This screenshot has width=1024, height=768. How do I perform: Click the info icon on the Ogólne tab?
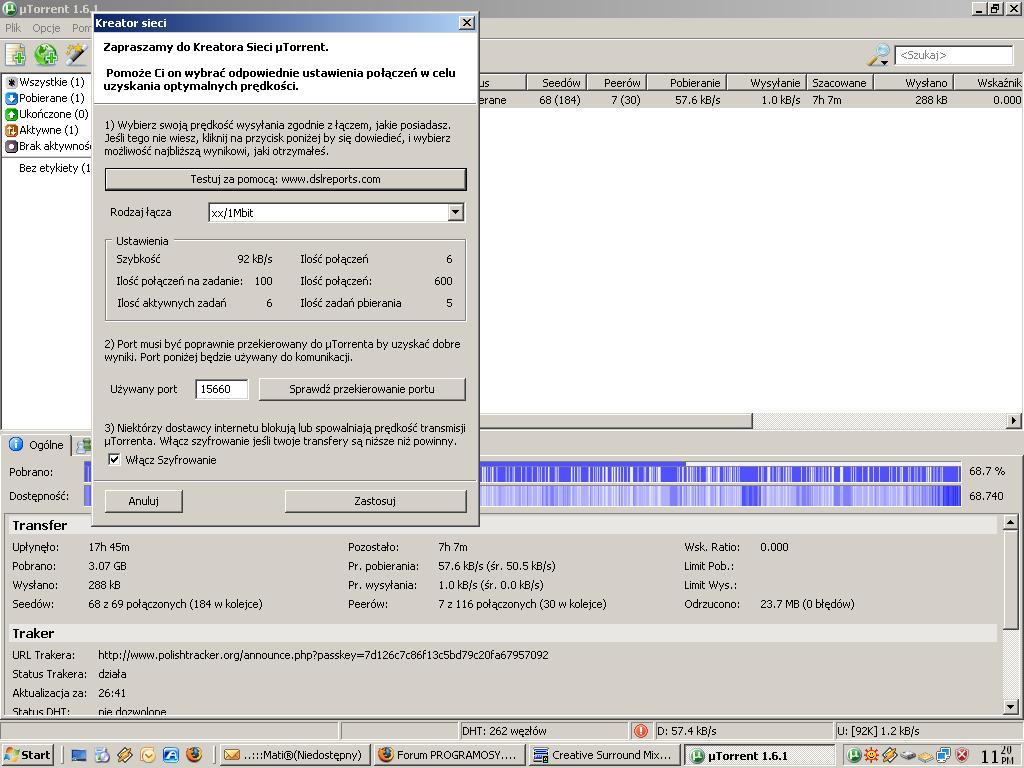tap(16, 444)
